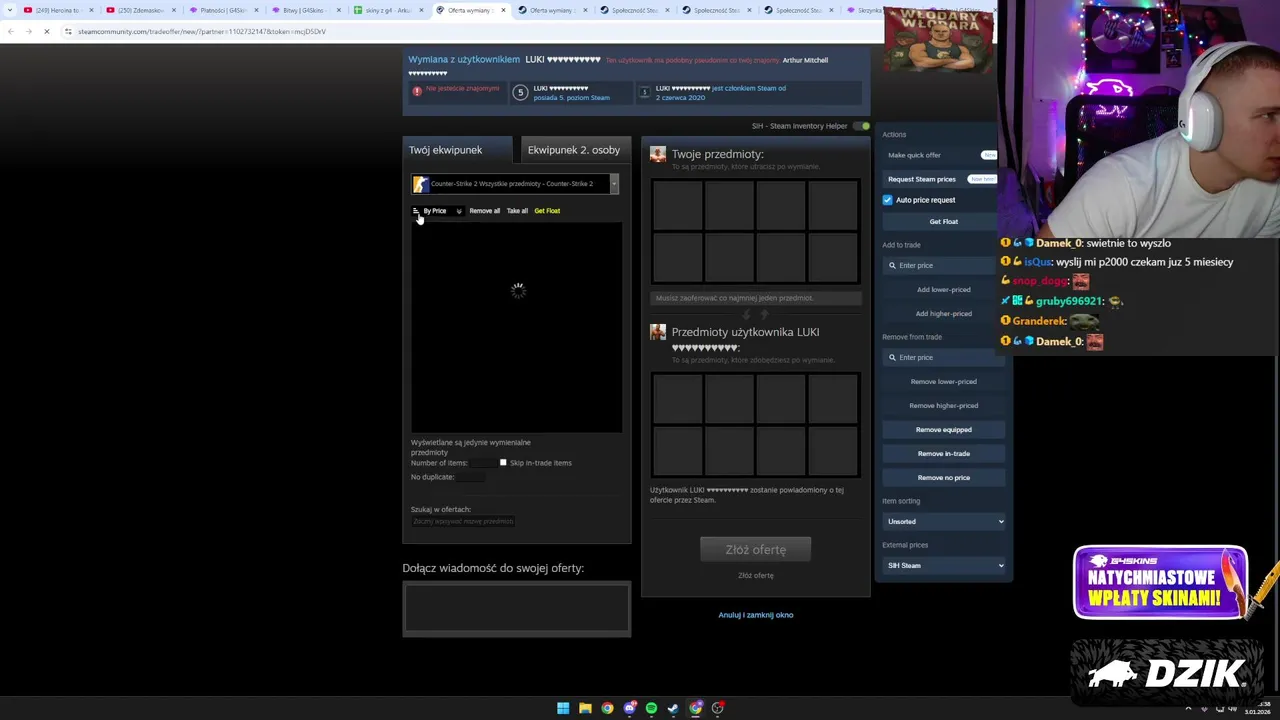Click the Arthur Mitchell name link
Screen dimensions: 1280x720
coord(805,60)
